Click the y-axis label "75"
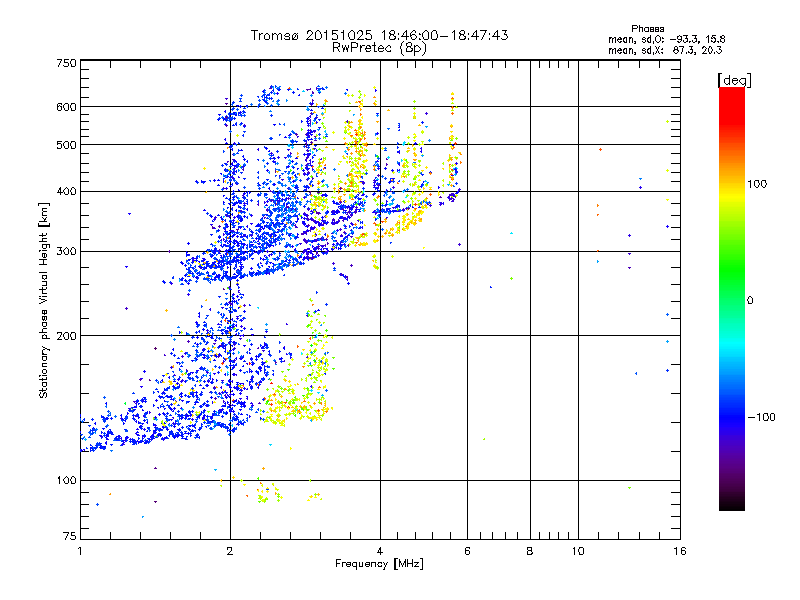This screenshot has width=800, height=600. [x=70, y=536]
